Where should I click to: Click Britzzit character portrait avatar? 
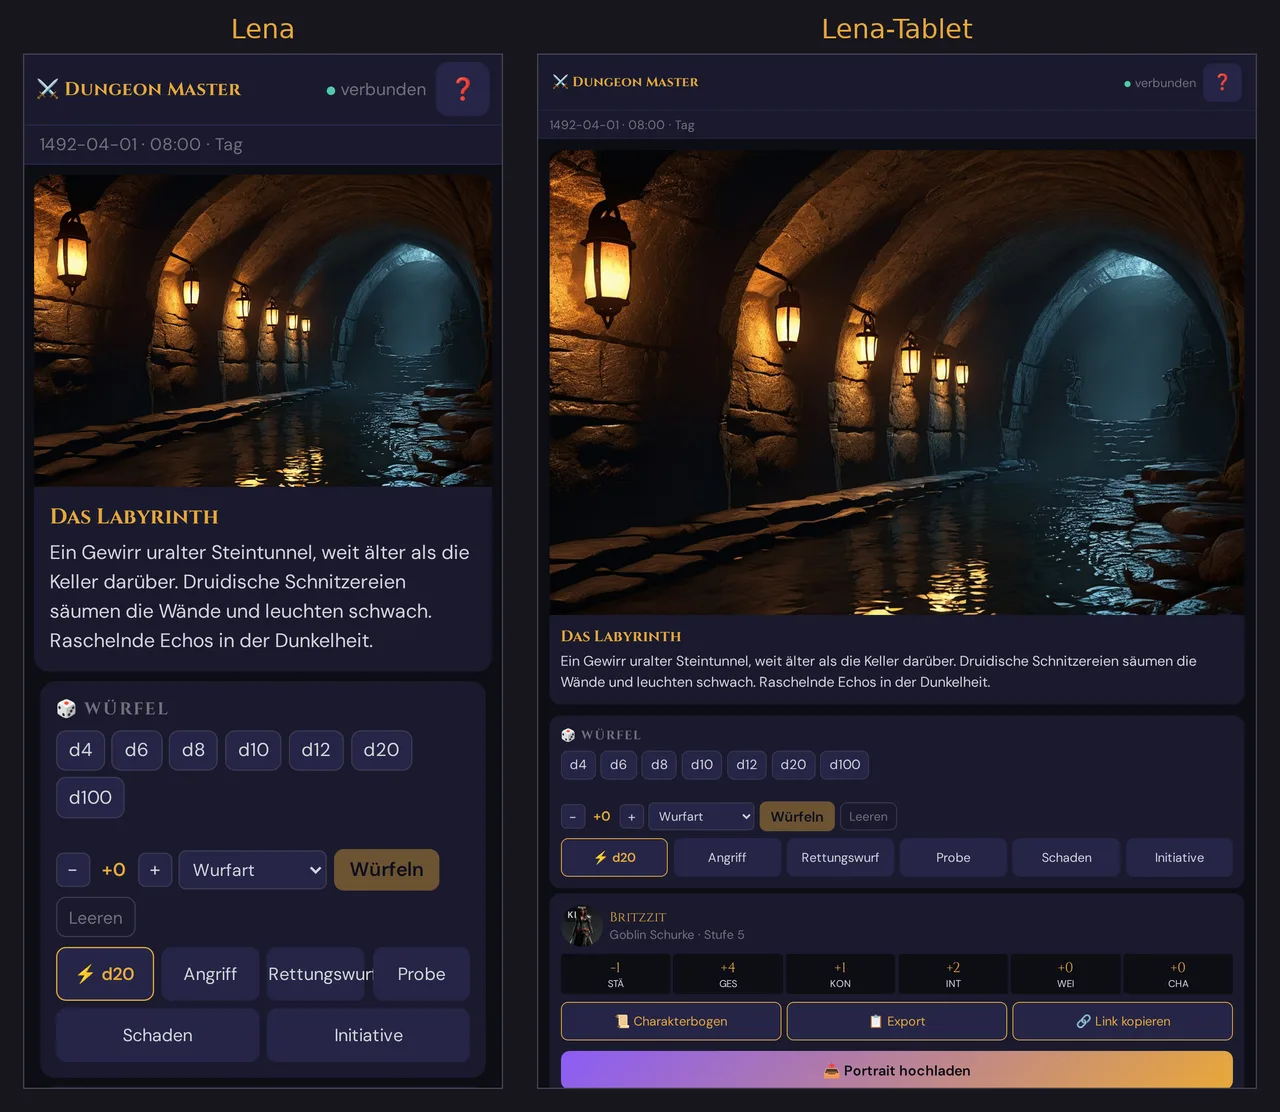click(581, 926)
